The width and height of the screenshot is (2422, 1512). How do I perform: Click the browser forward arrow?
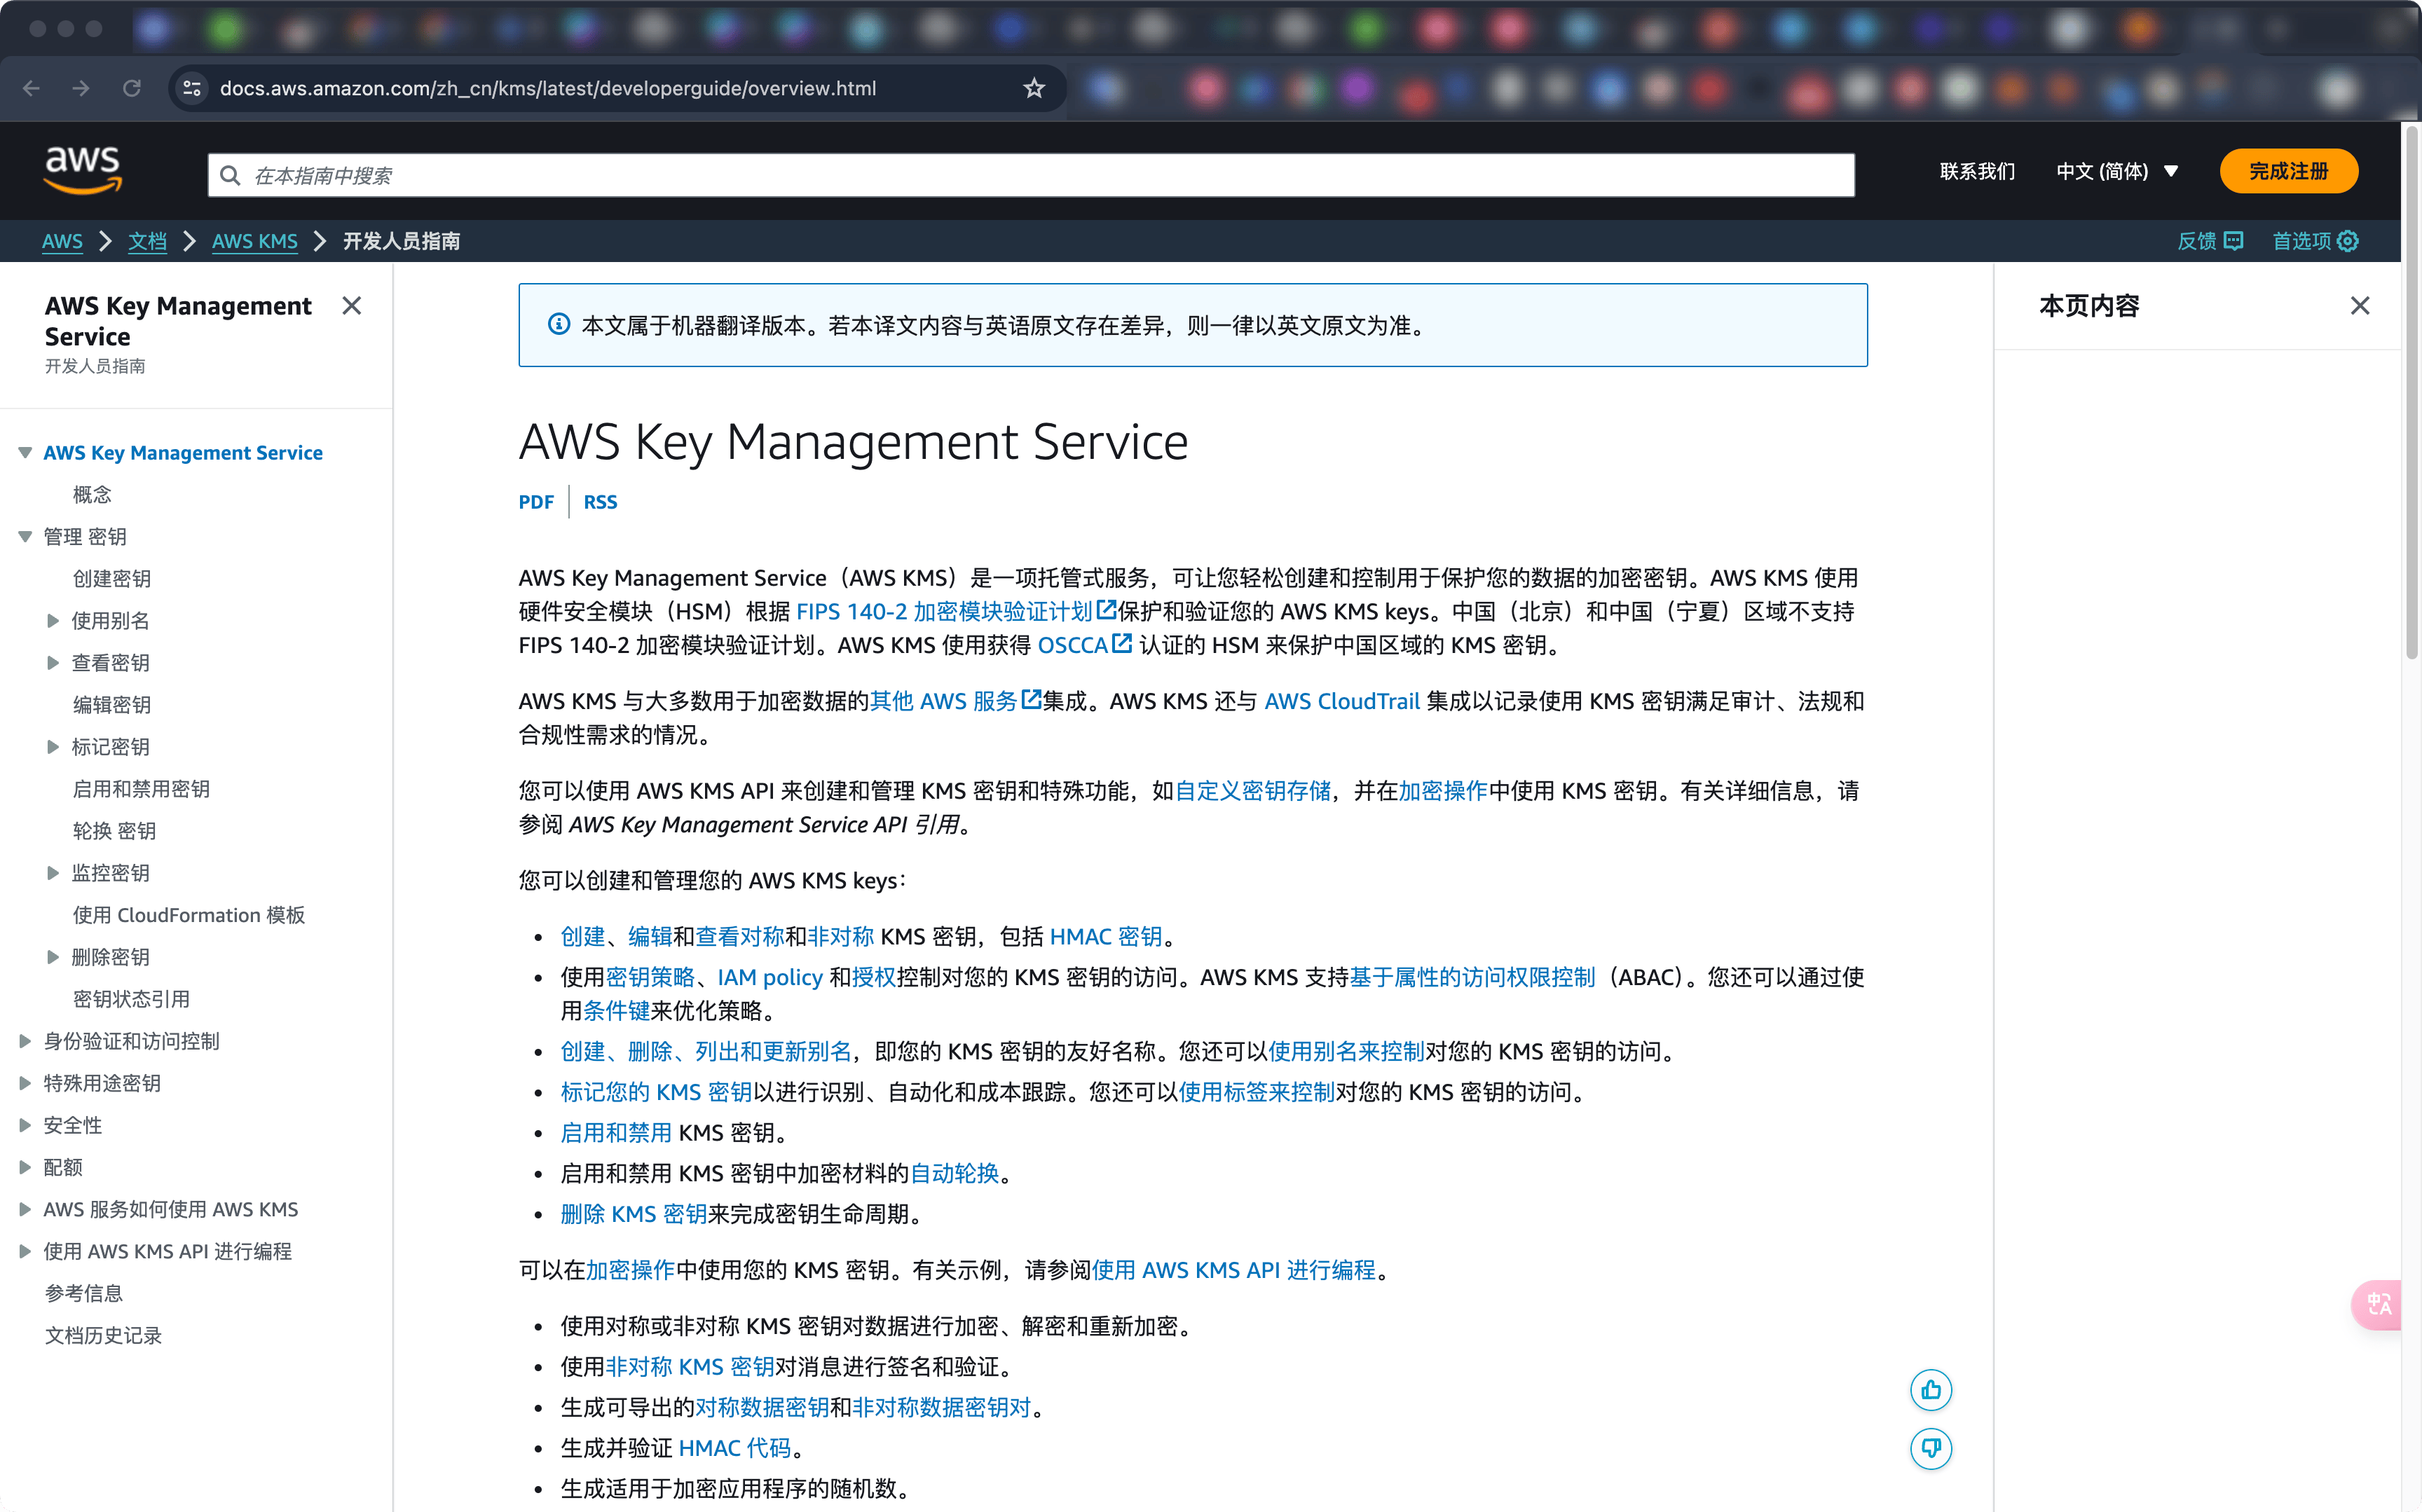tap(81, 89)
